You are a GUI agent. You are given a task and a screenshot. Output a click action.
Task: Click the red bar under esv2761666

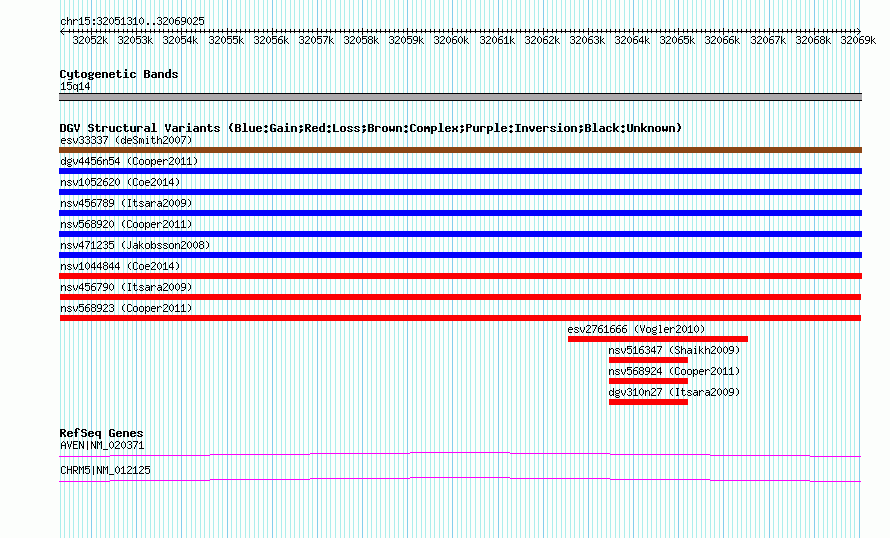click(x=658, y=339)
